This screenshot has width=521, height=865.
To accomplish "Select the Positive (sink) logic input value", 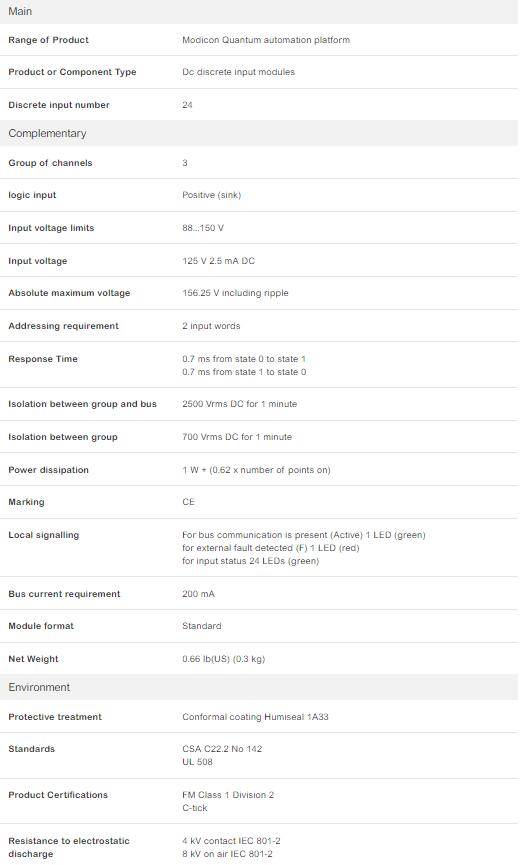I will point(211,195).
